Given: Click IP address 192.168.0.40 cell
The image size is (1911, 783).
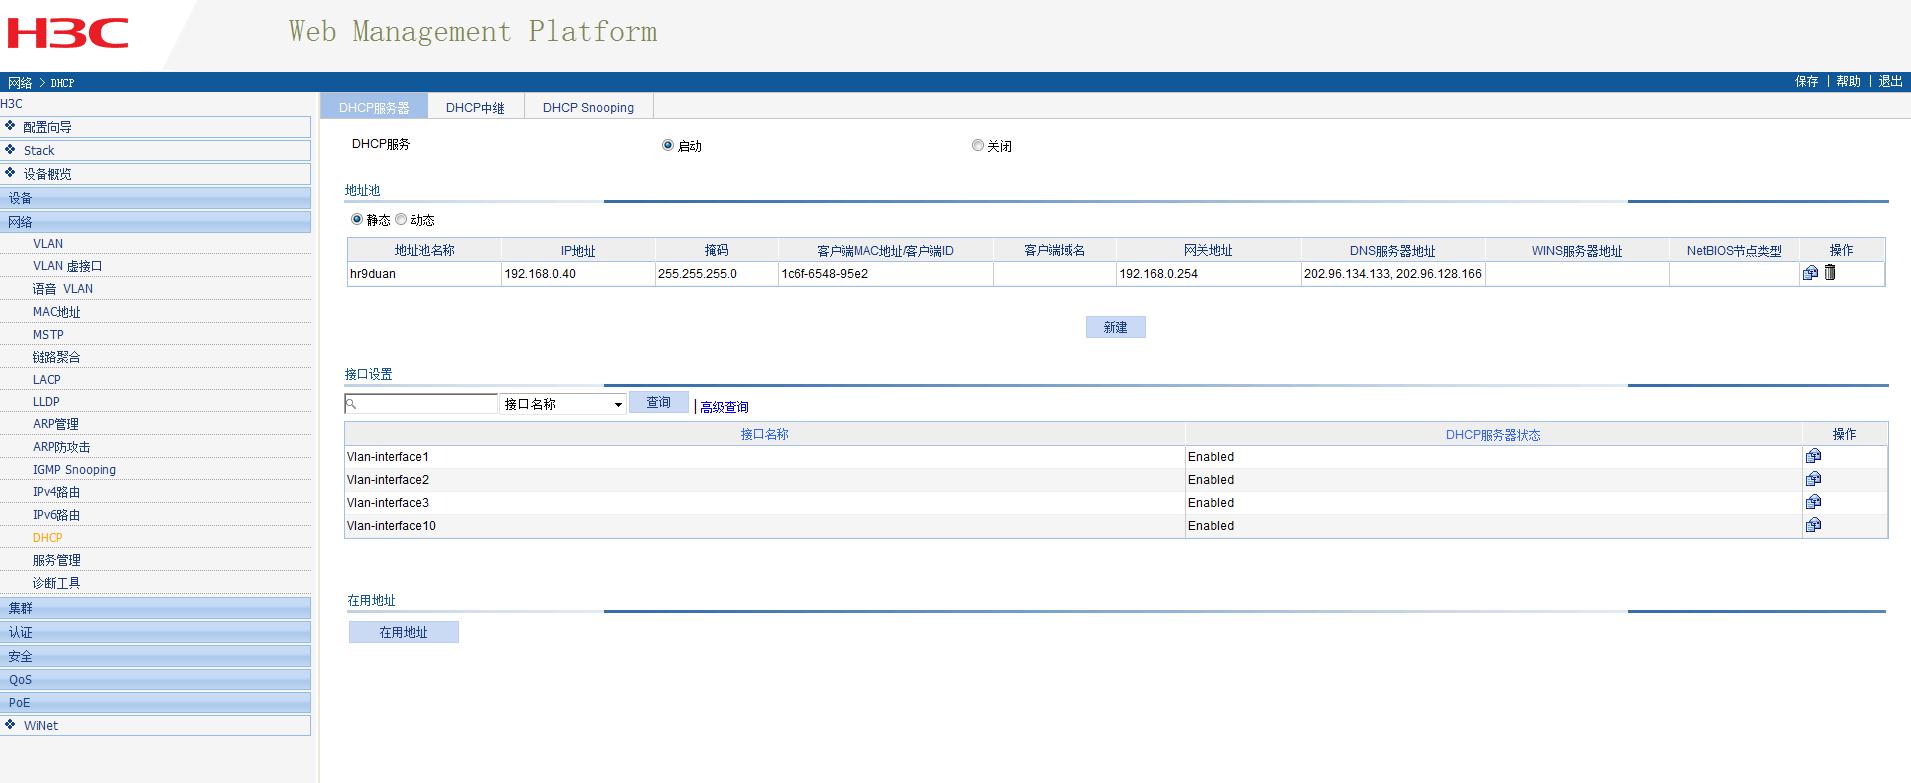Looking at the screenshot, I should [578, 274].
